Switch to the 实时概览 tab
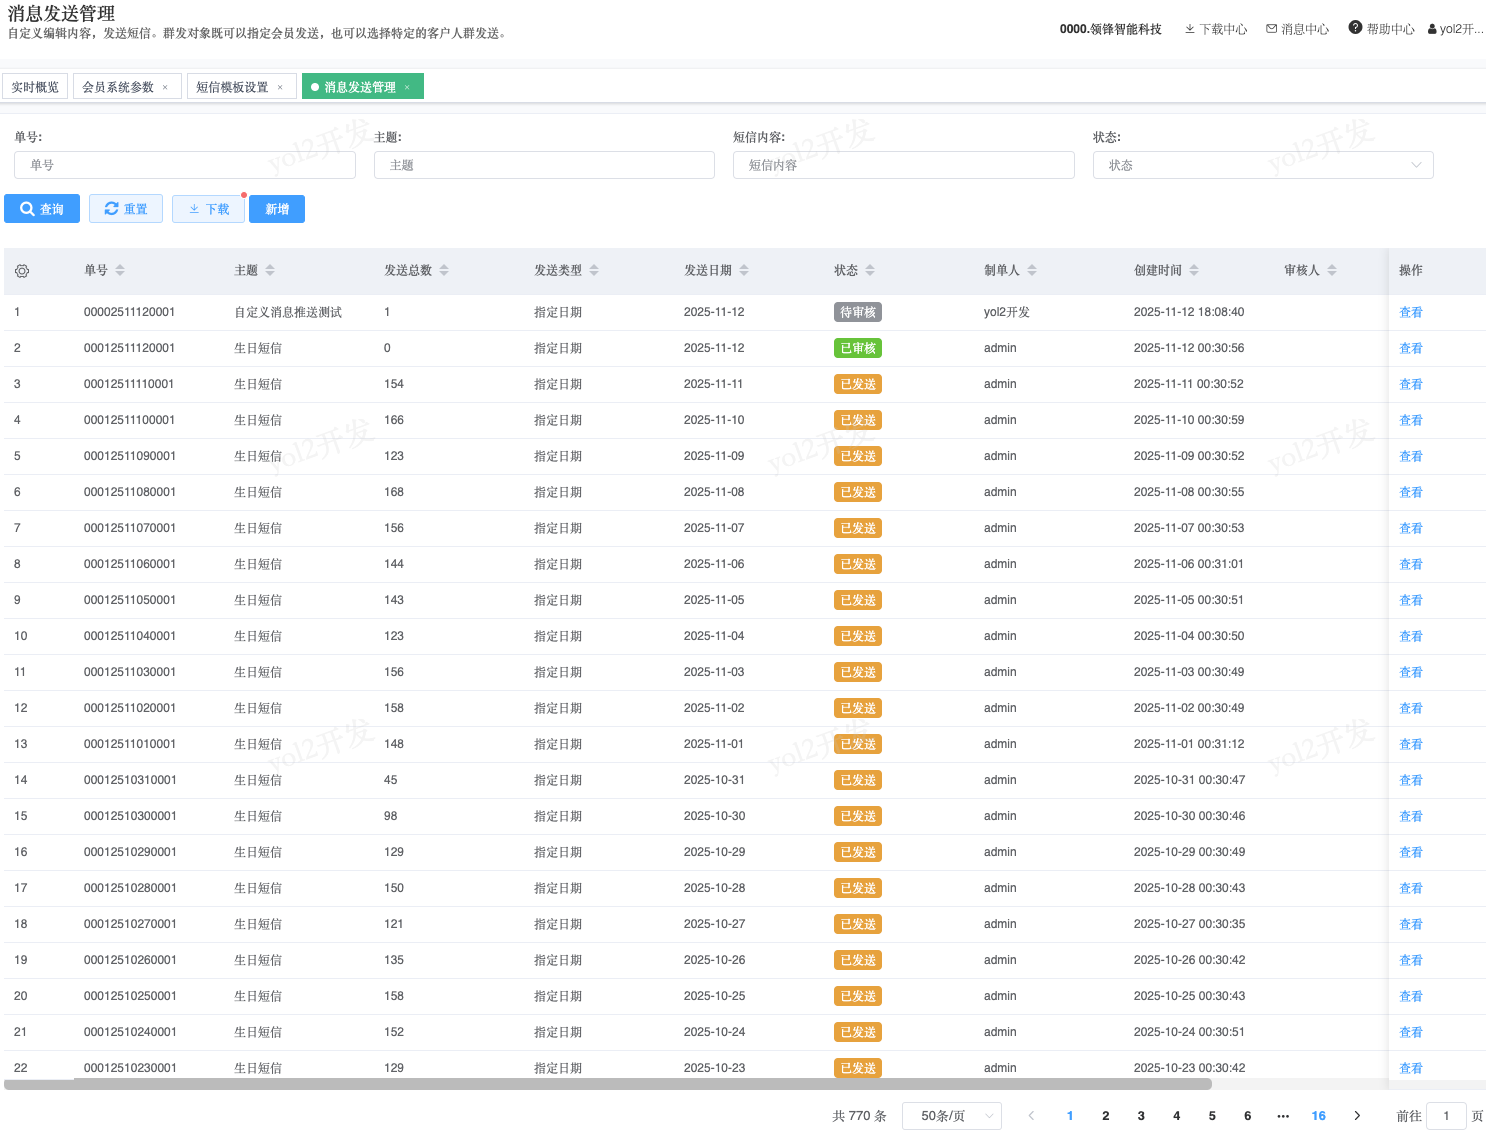The height and width of the screenshot is (1145, 1486). click(35, 87)
